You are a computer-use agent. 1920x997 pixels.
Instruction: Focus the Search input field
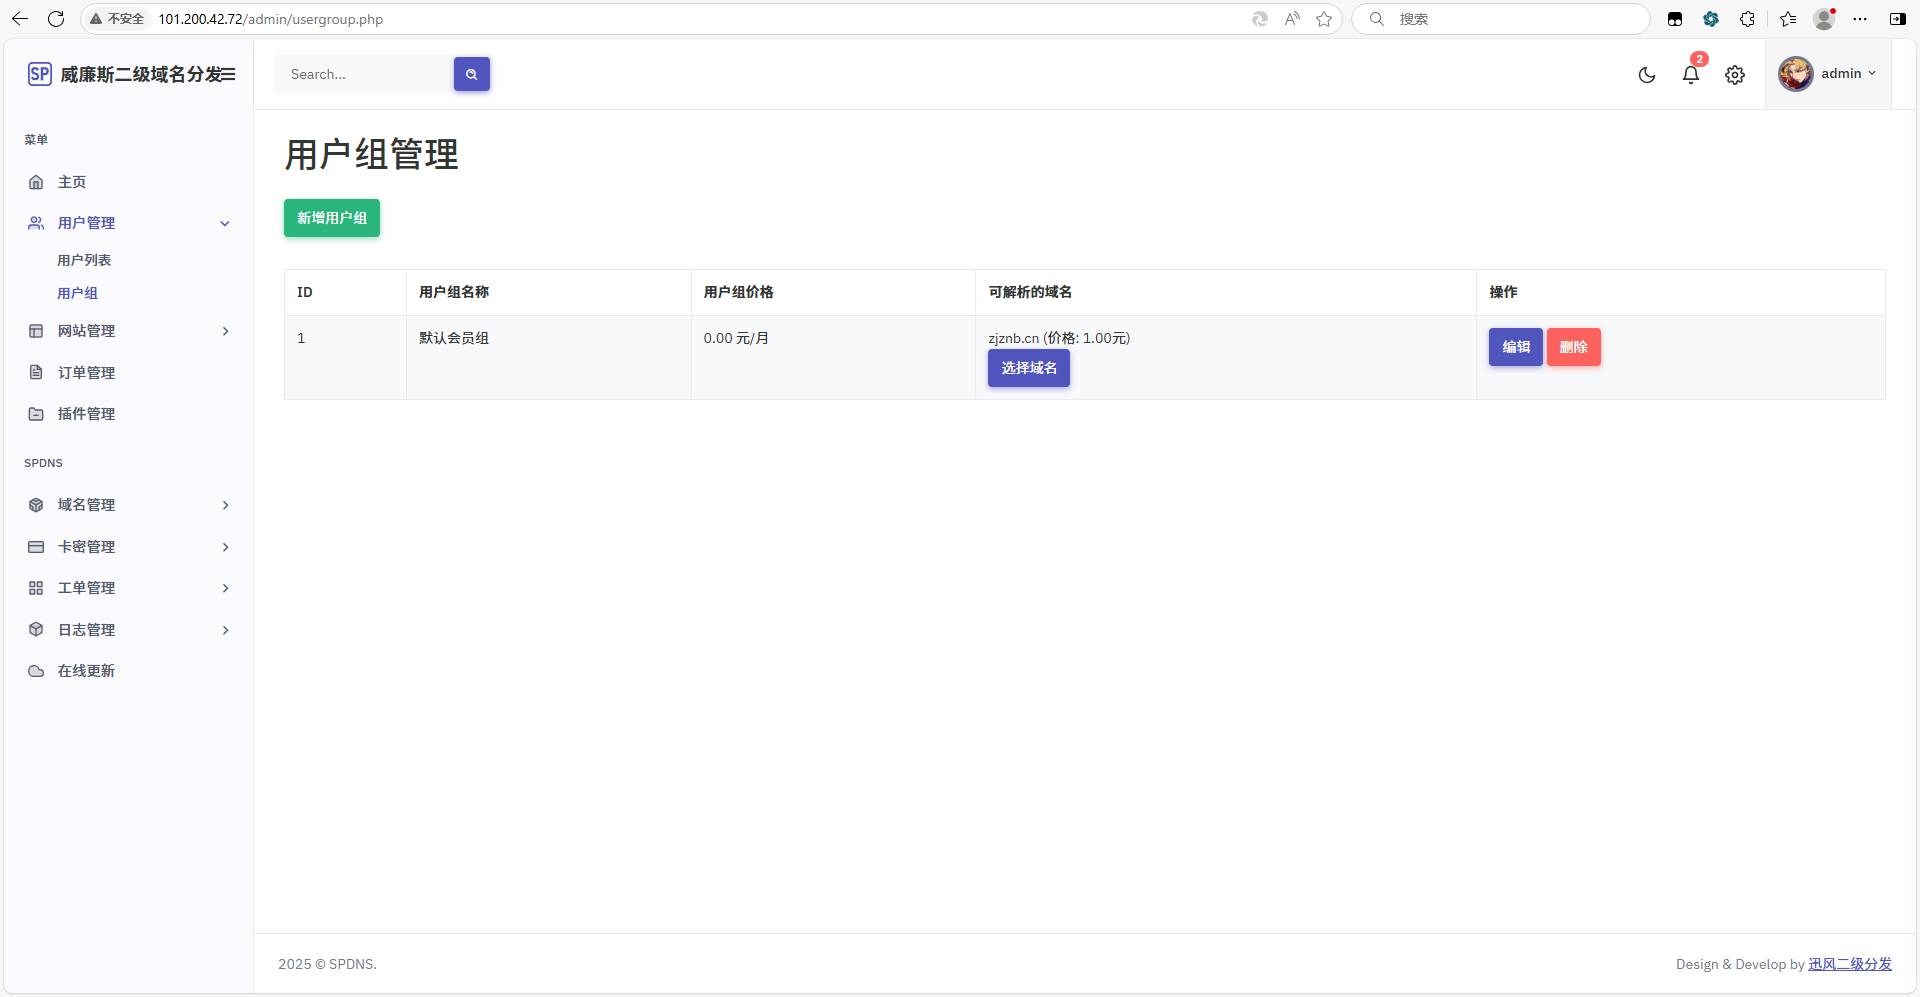pyautogui.click(x=364, y=74)
